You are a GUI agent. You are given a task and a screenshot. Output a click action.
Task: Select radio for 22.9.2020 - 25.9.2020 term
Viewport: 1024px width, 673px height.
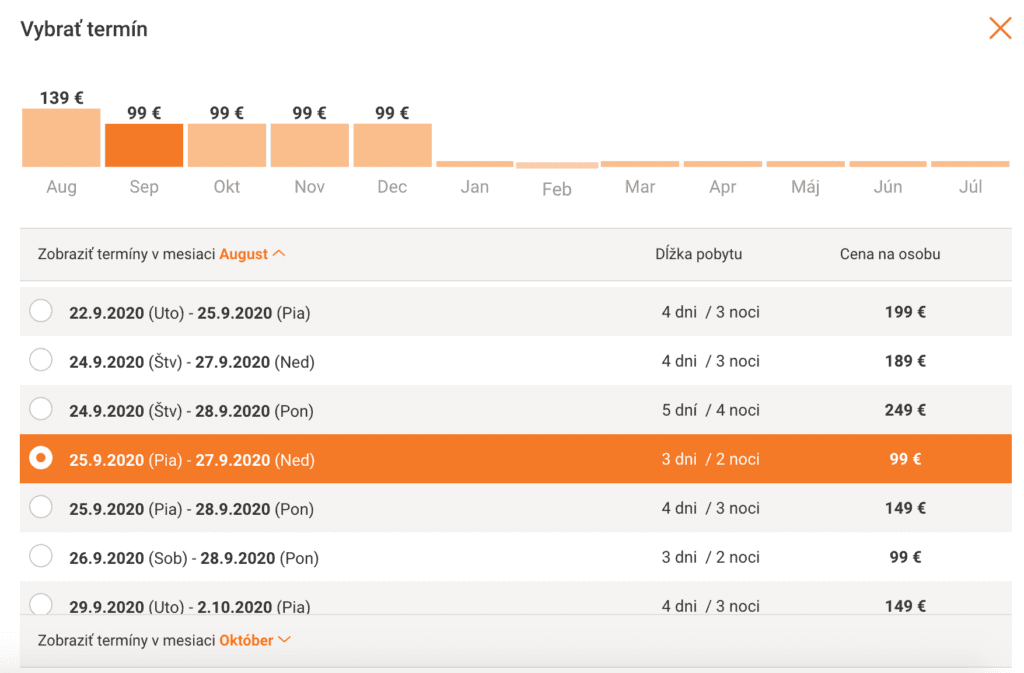41,311
